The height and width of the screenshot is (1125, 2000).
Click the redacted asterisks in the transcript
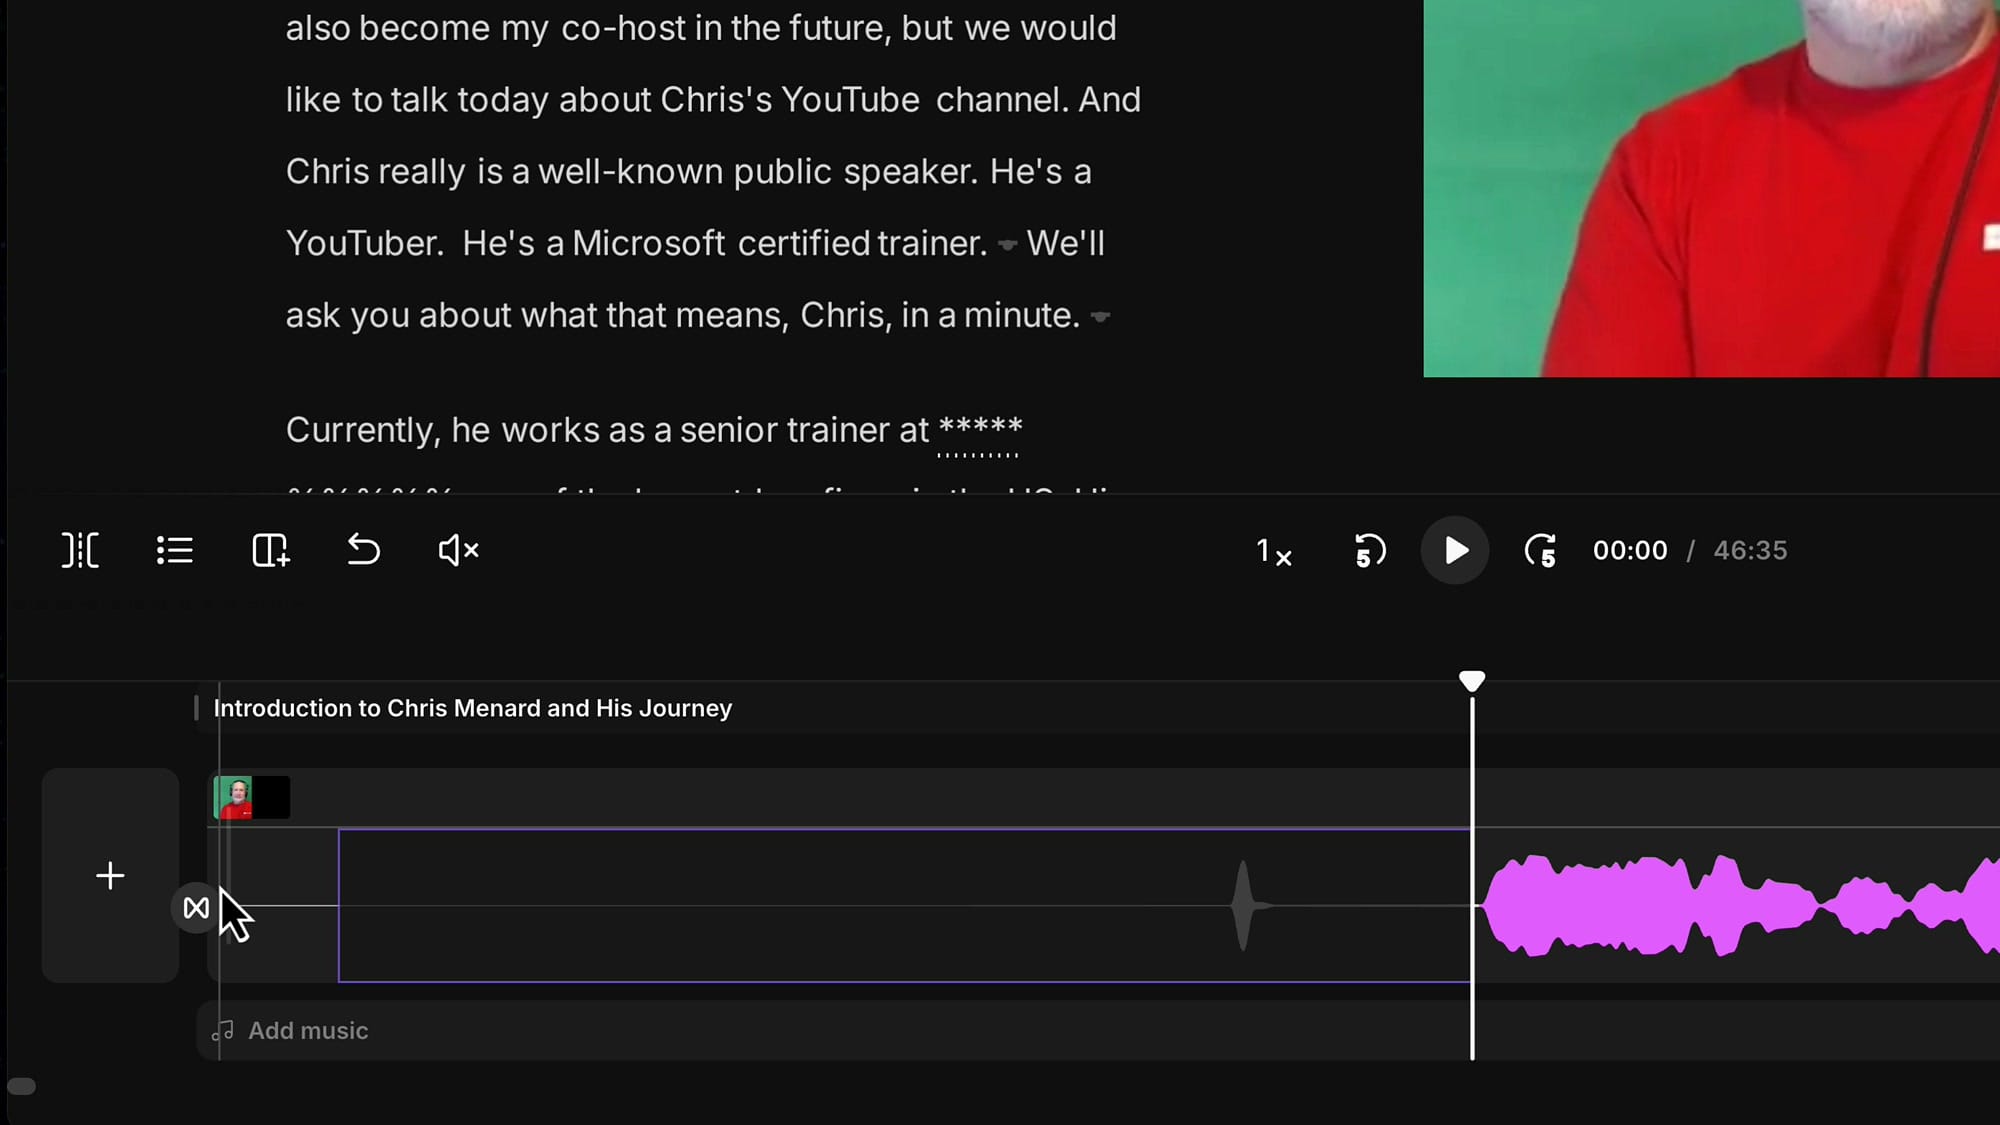point(980,430)
